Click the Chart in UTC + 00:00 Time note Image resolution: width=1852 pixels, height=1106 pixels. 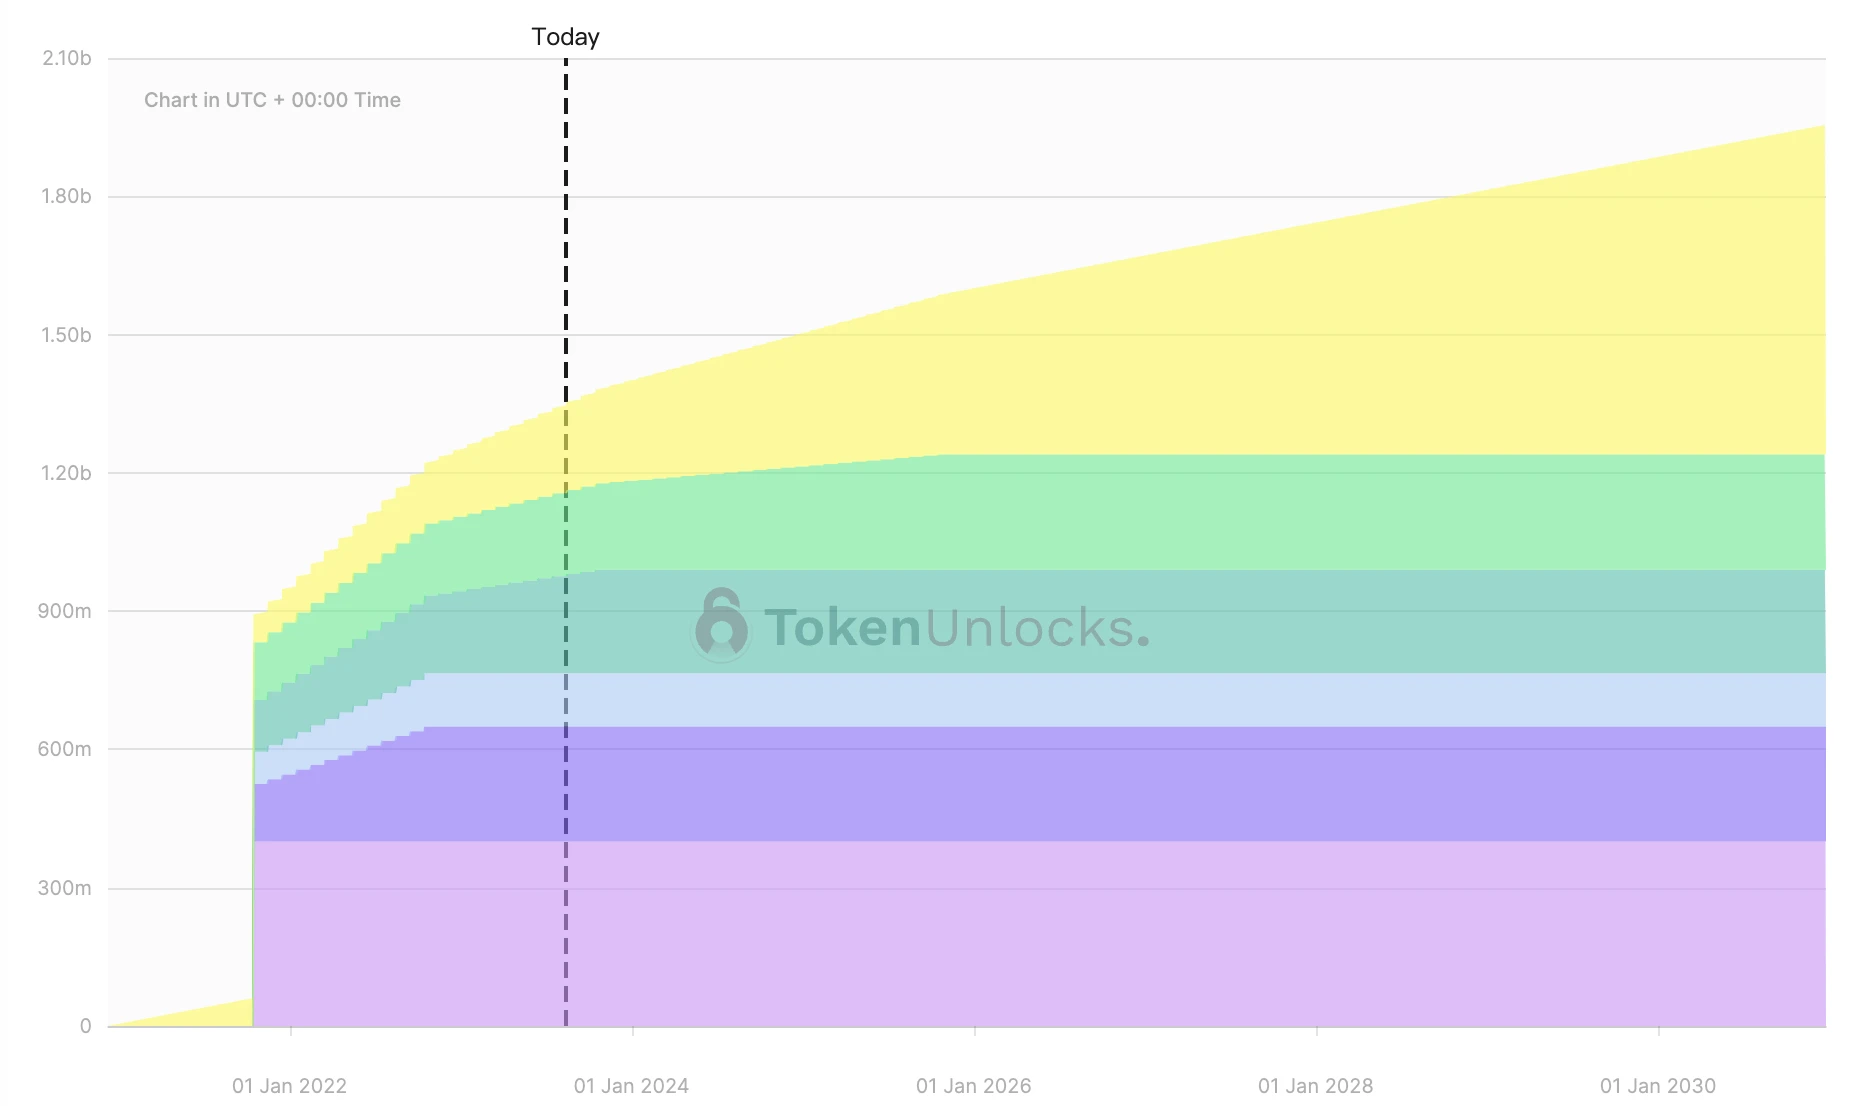click(x=272, y=100)
